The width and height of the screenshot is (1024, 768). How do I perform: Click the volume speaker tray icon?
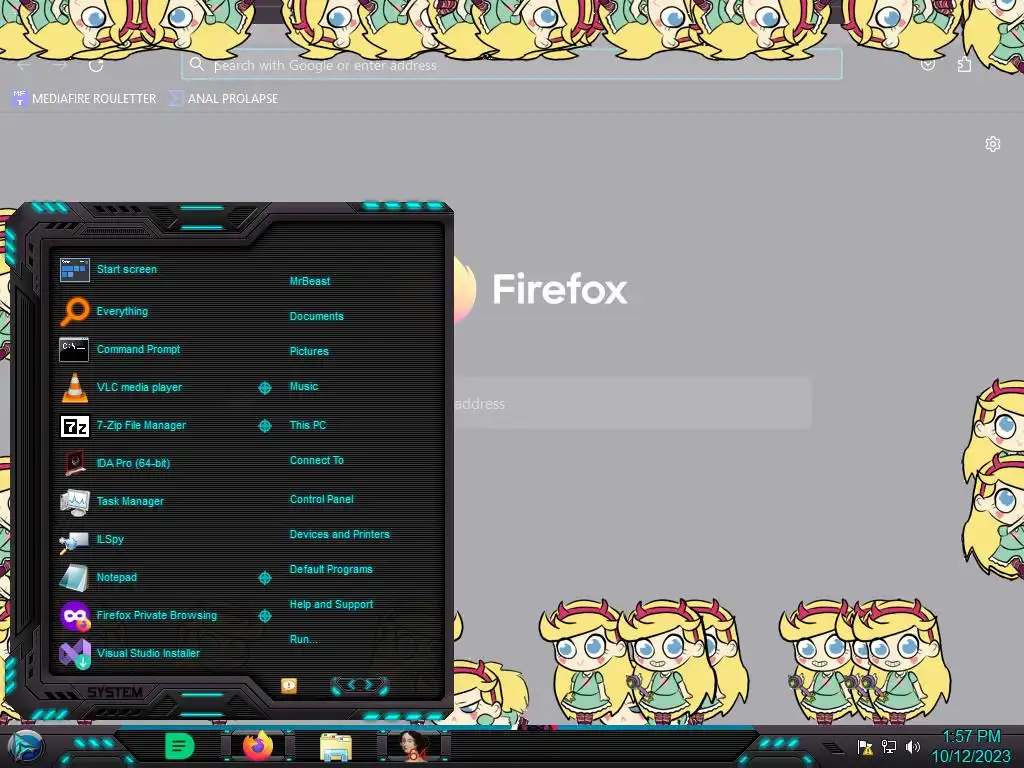pyautogui.click(x=912, y=746)
